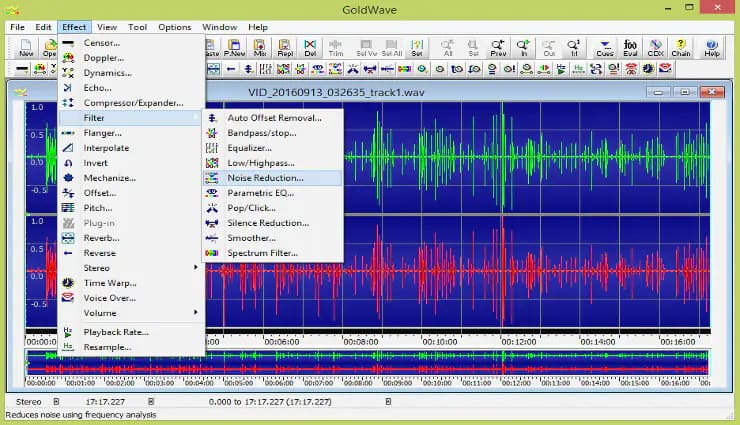This screenshot has width=740, height=425.
Task: Select Censor... in Effect menu
Action: 131,43
